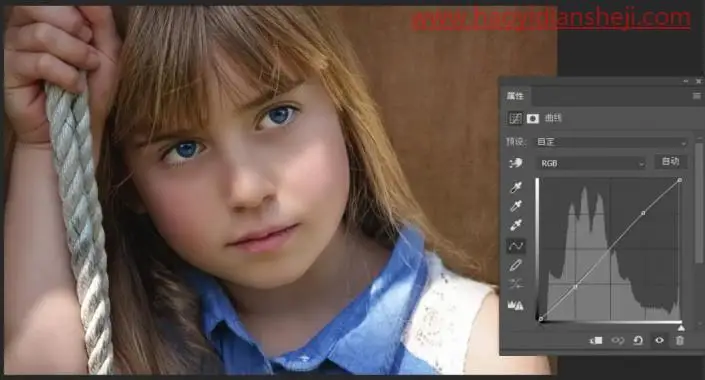The image size is (705, 380).
Task: Open the RGB channel dropdown
Action: tap(591, 163)
